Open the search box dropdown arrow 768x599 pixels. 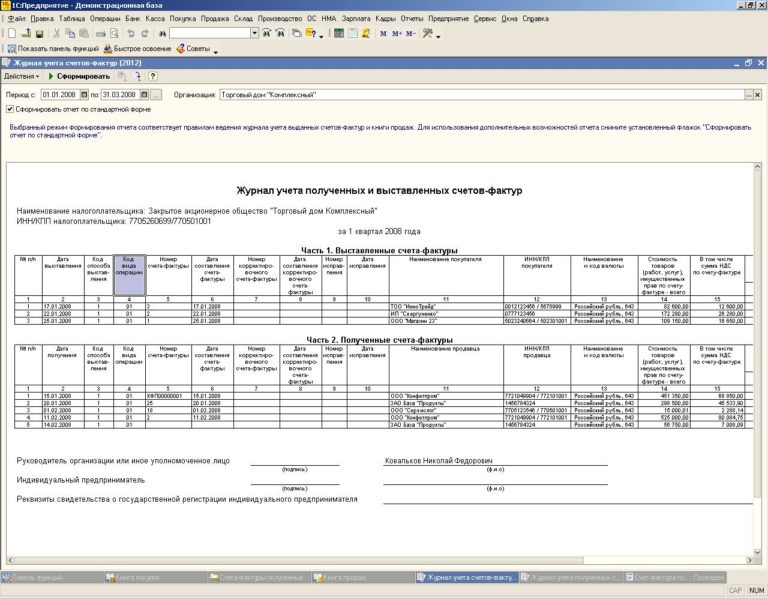pos(255,33)
